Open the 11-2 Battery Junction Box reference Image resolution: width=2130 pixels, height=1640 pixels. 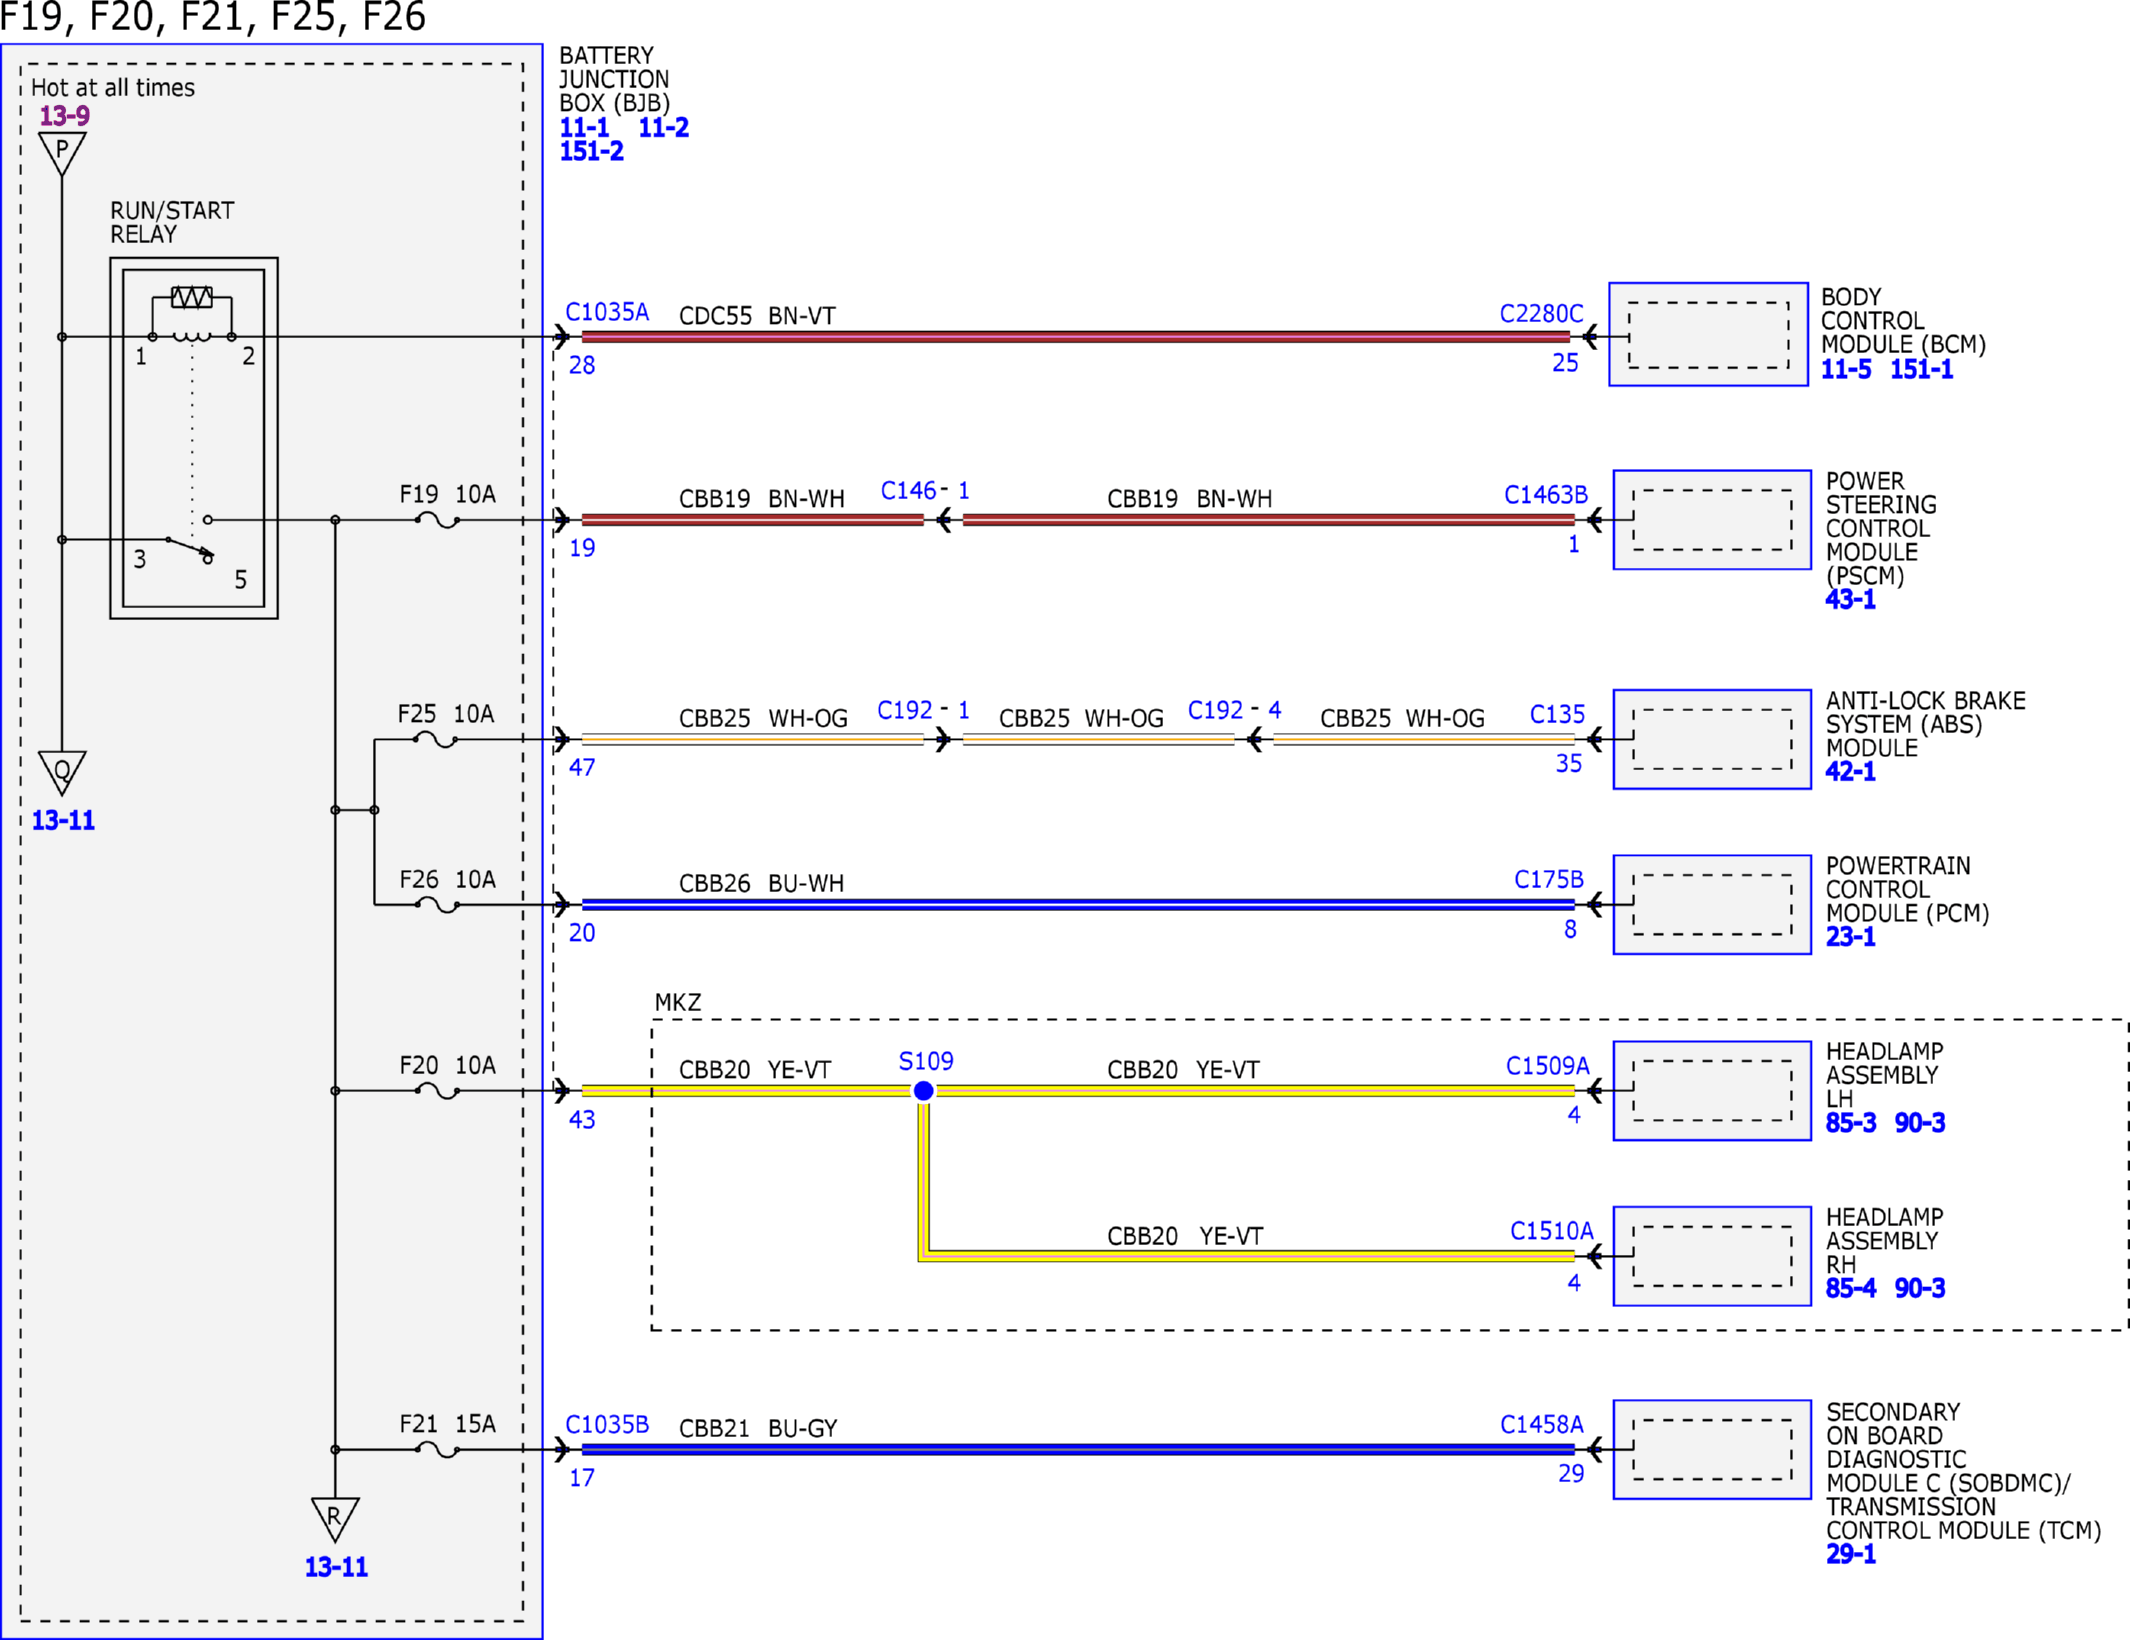(x=663, y=128)
